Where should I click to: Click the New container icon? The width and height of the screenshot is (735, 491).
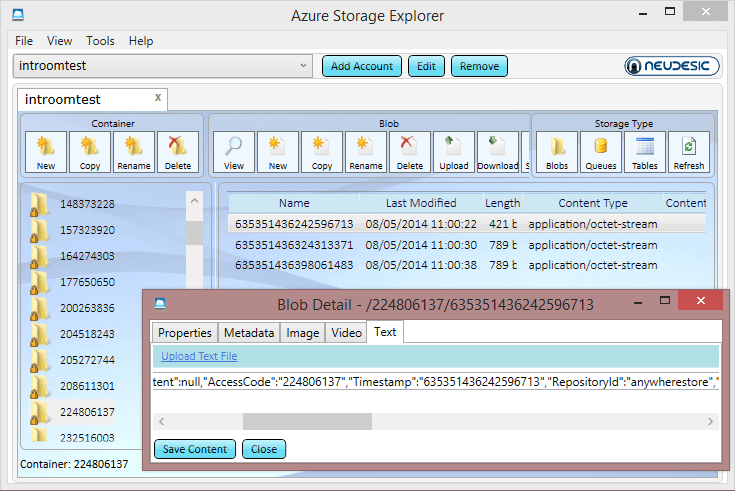pyautogui.click(x=46, y=152)
